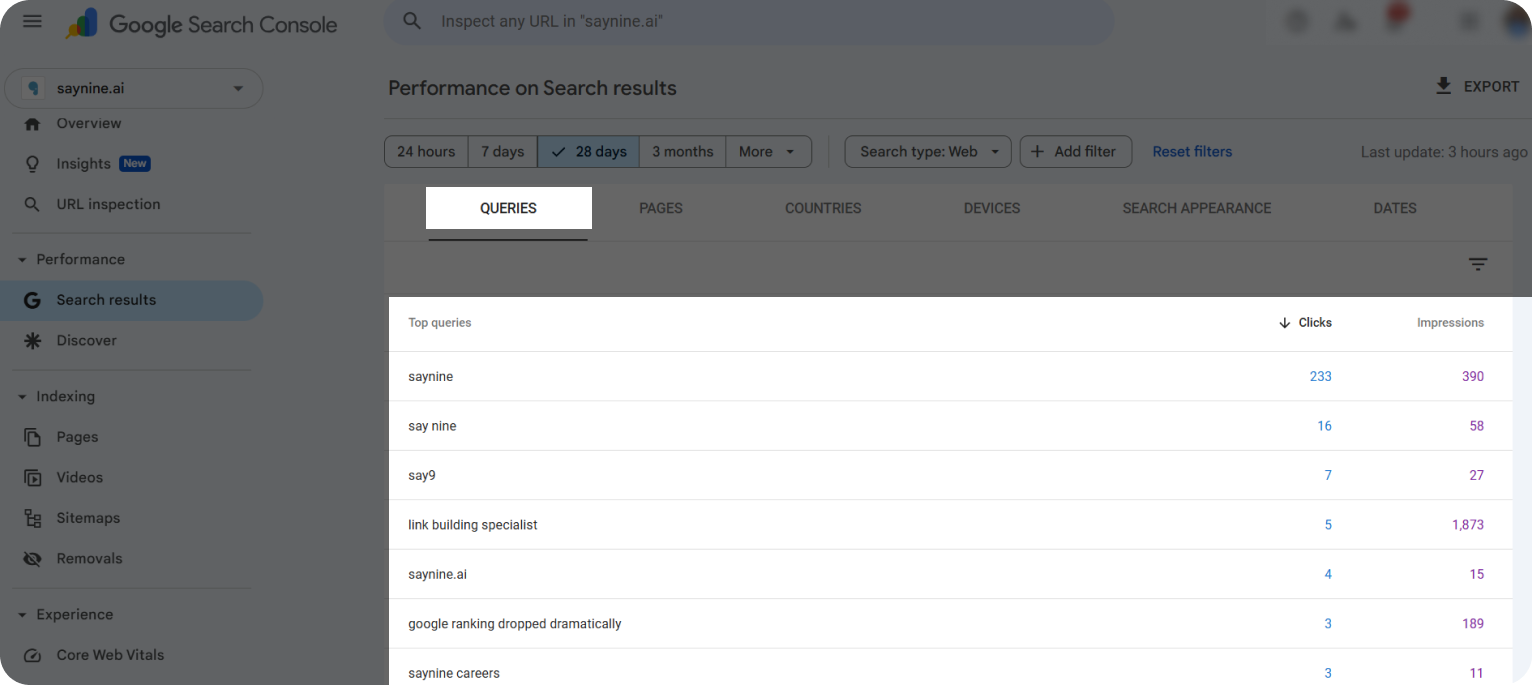Click the Add filter button
The width and height of the screenshot is (1532, 685).
[x=1075, y=152]
